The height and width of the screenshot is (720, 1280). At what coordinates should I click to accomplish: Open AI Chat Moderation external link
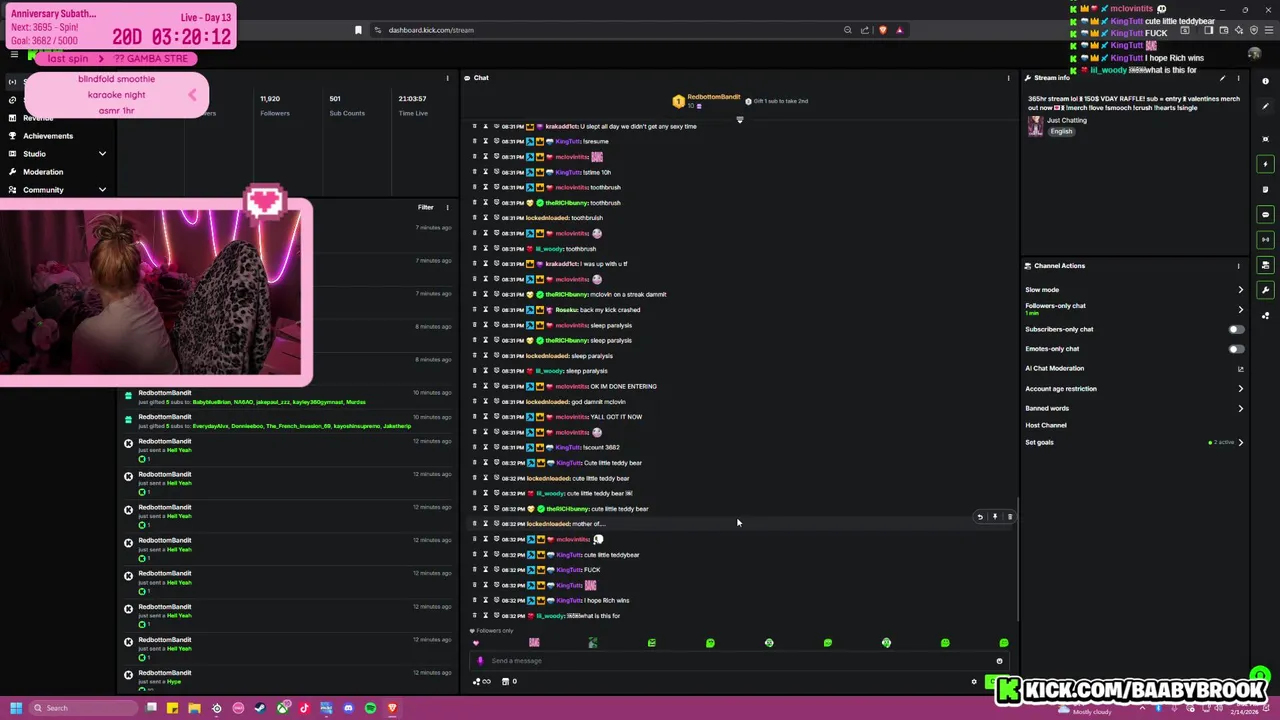pyautogui.click(x=1241, y=369)
